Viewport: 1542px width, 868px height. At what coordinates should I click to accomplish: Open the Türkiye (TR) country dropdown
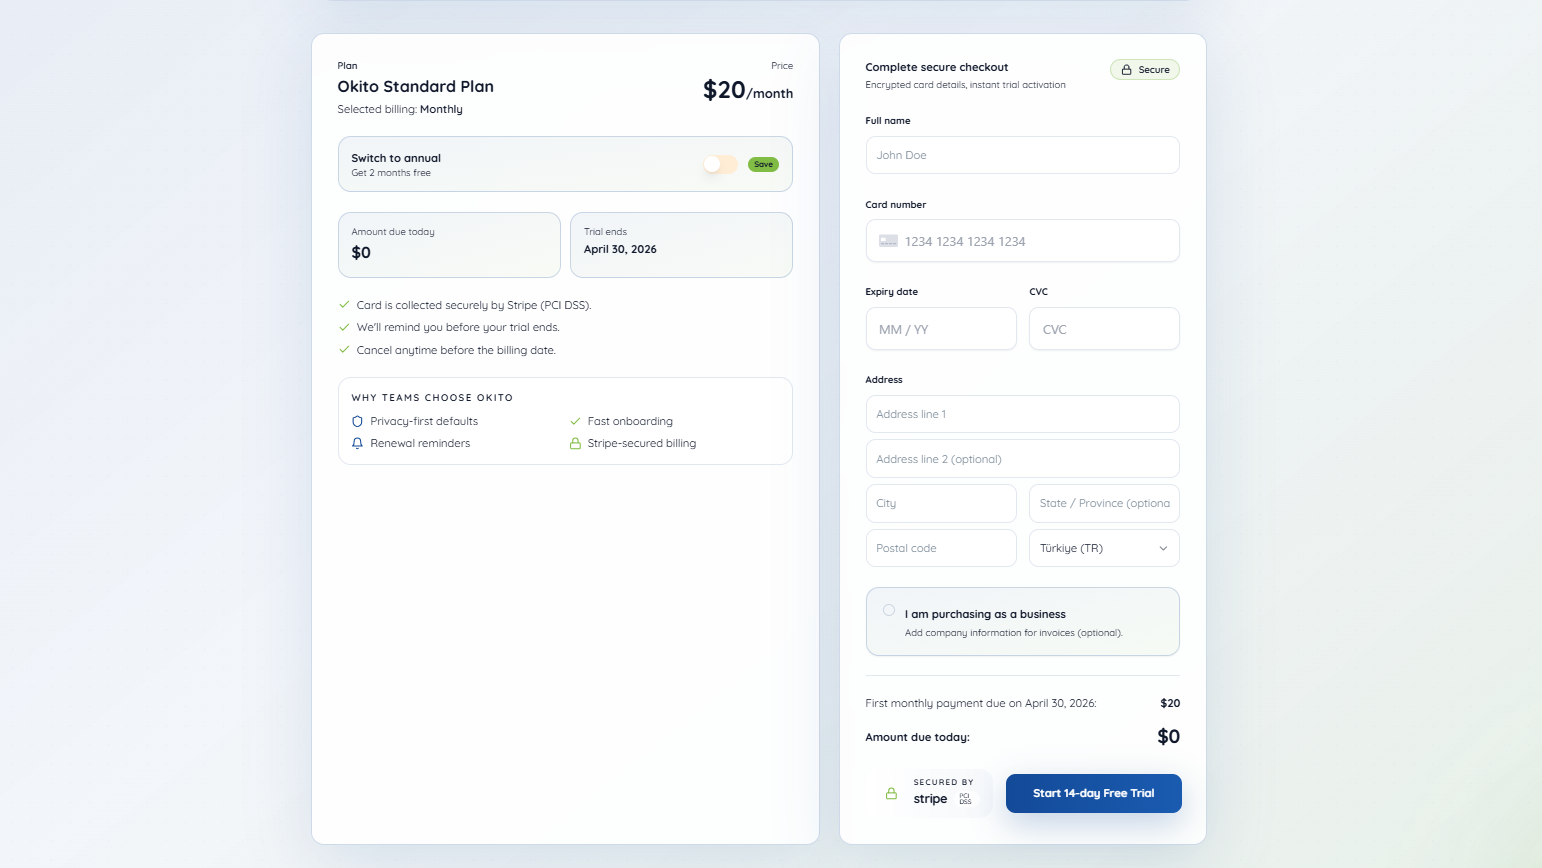point(1104,548)
